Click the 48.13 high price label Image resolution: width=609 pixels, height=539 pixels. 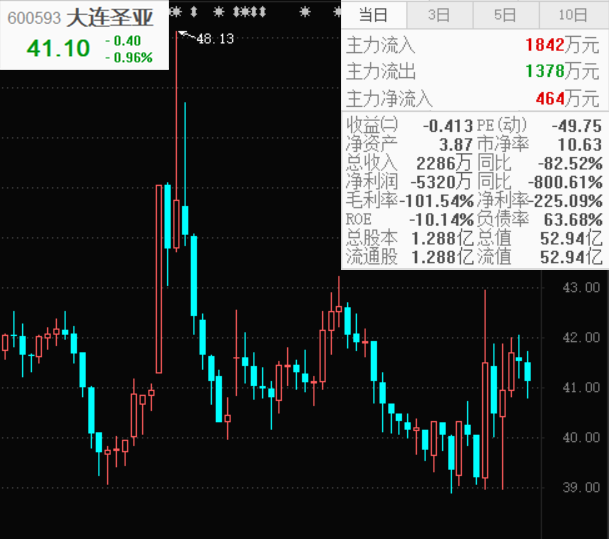point(216,39)
